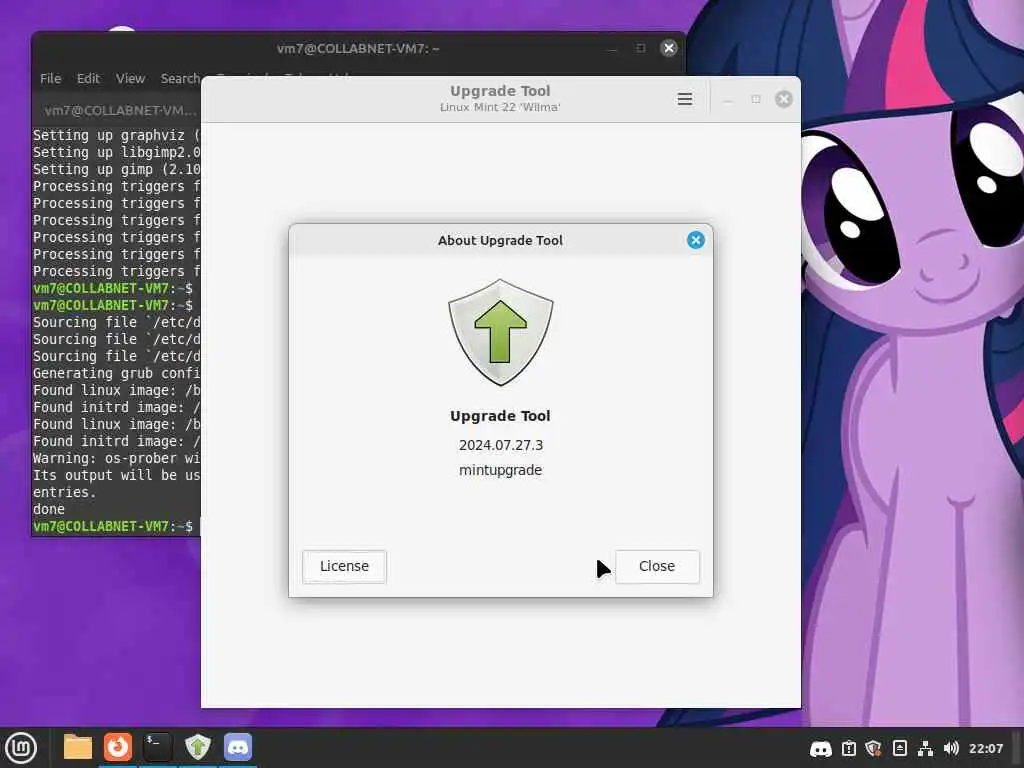1024x768 pixels.
Task: Click the bold 'Upgrade Tool' name below the shield
Action: tap(501, 416)
